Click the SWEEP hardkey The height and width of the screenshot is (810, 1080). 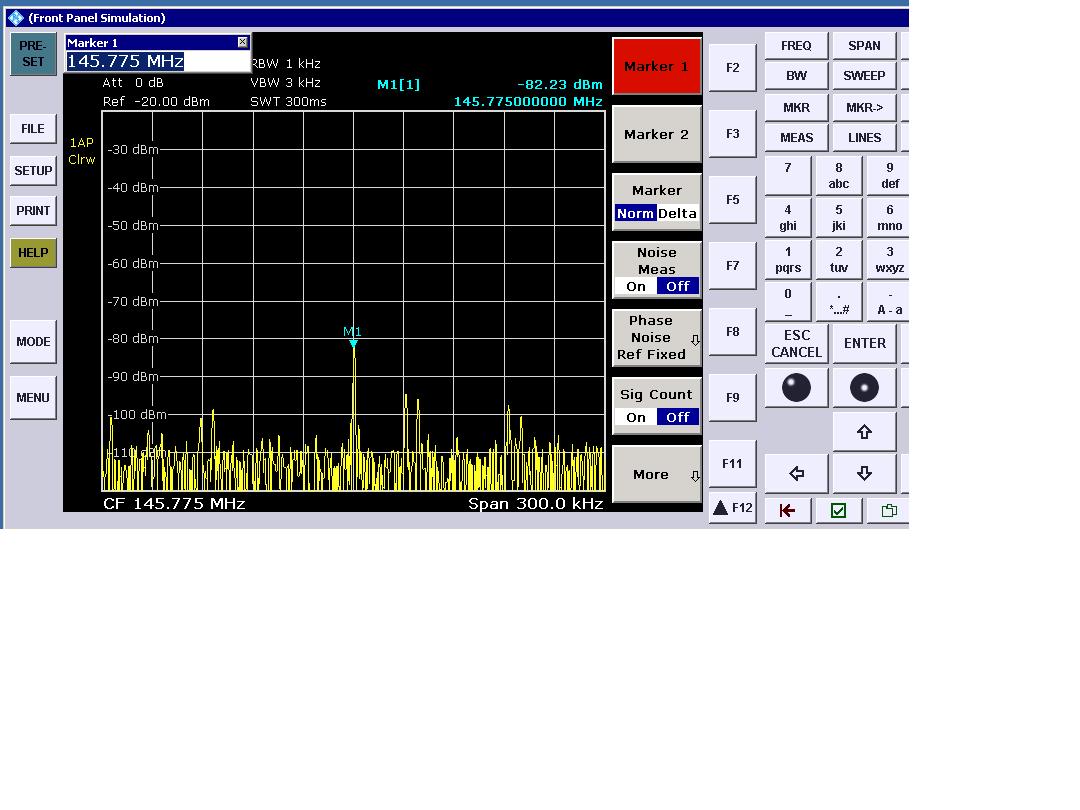click(864, 76)
